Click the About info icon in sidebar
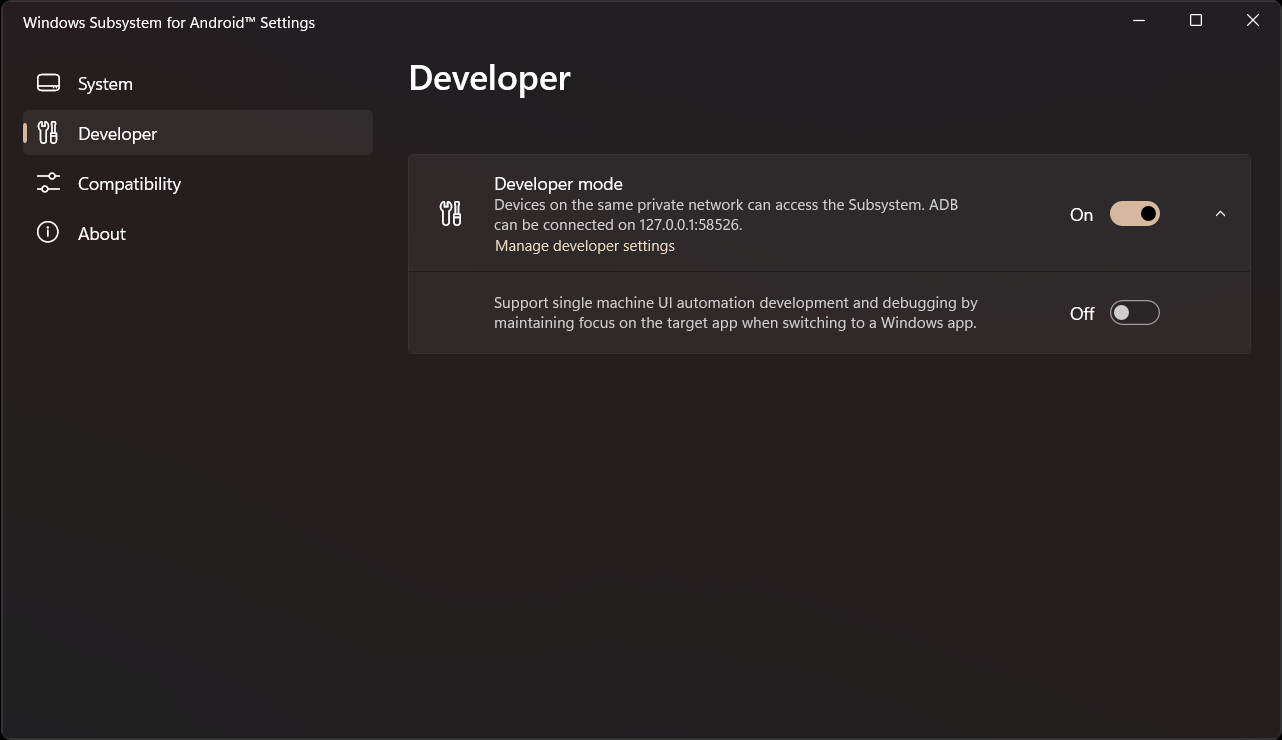Screen dimensions: 1282x740 click(x=48, y=233)
